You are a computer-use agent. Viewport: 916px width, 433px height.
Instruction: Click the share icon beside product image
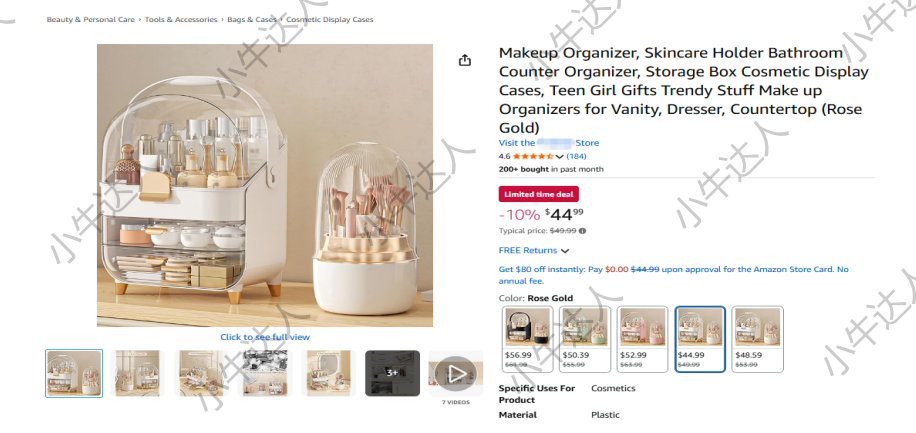[x=464, y=60]
